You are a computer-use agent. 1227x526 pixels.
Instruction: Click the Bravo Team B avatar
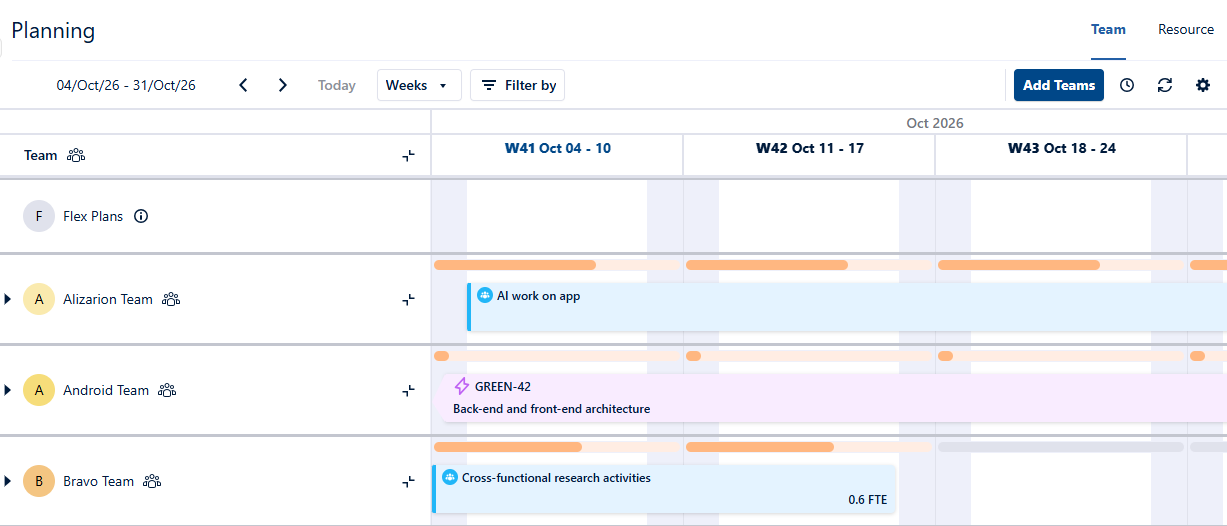coord(39,481)
